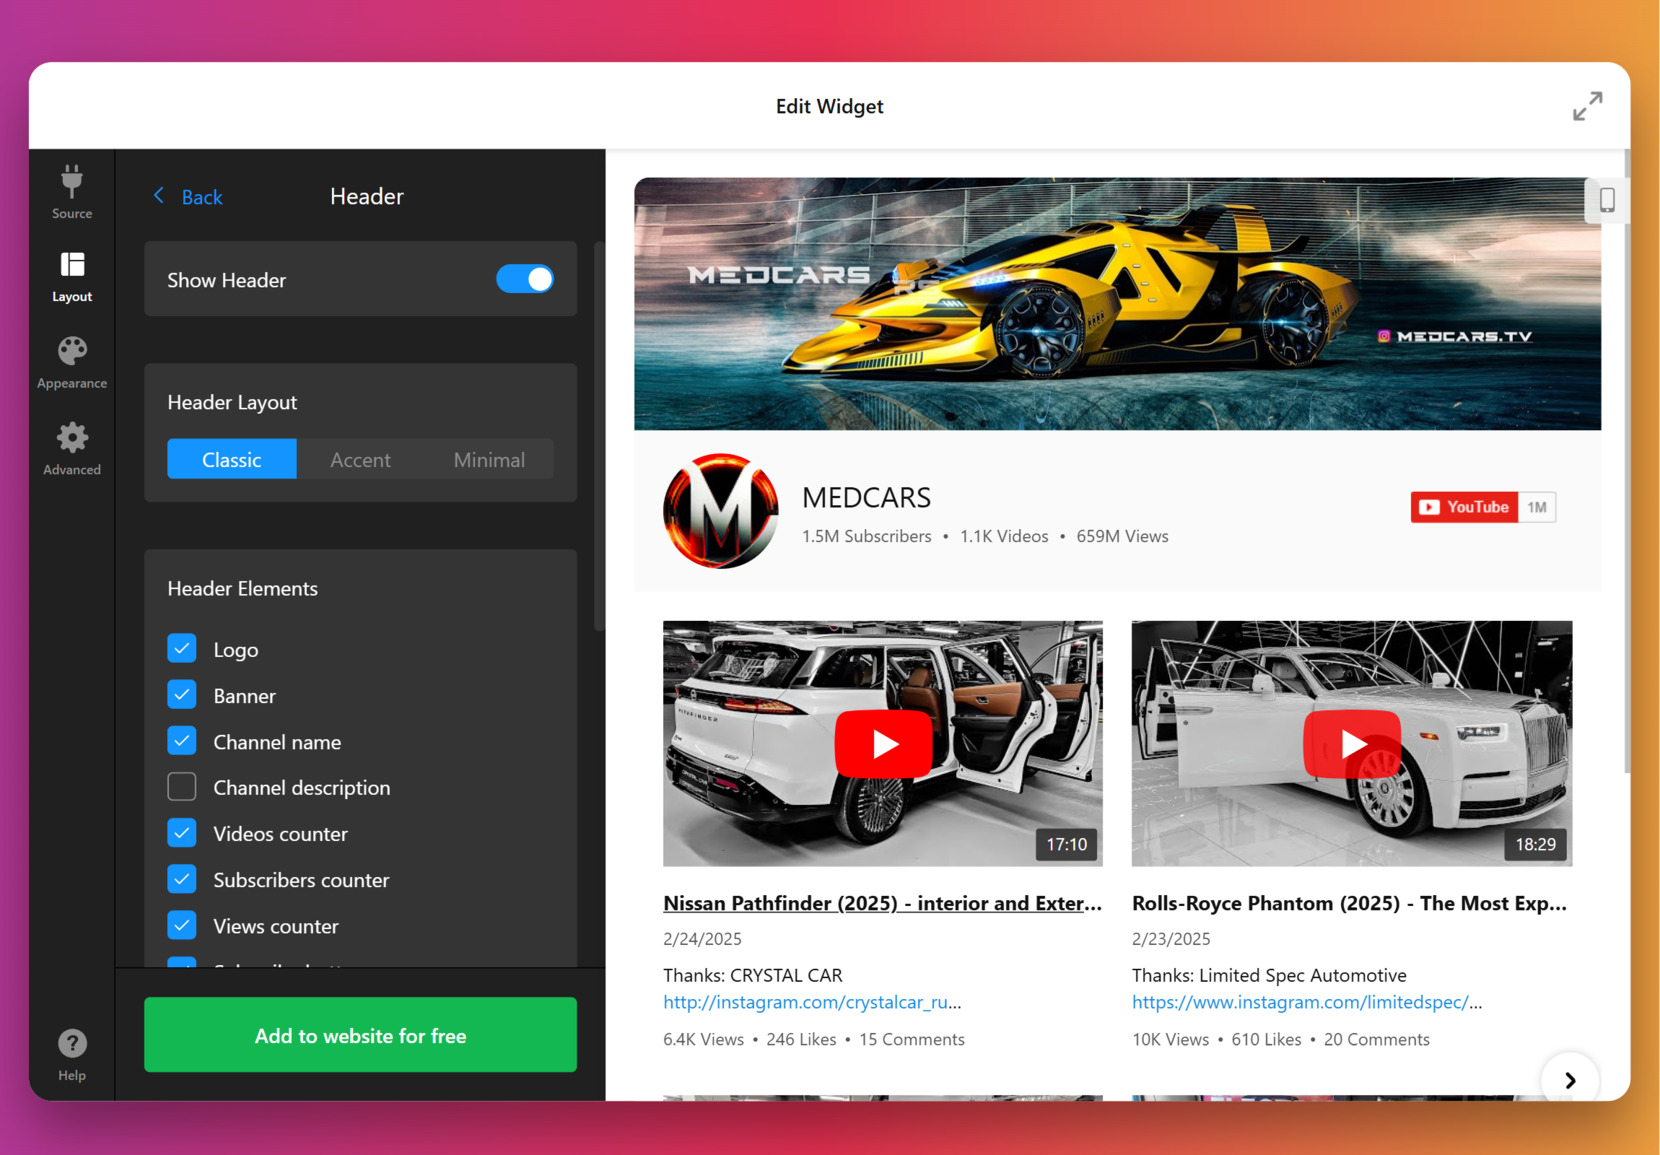Select the Accent header layout
This screenshot has height=1155, width=1660.
coord(360,459)
